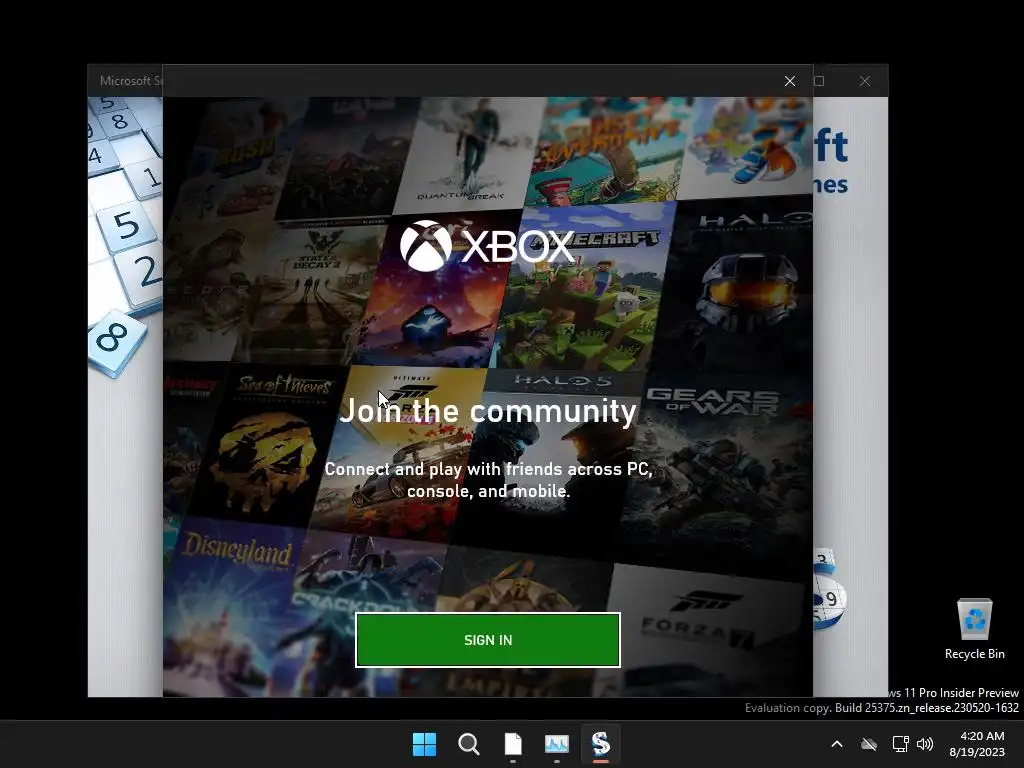
Task: Click the Connect and play with friends text
Action: click(x=488, y=480)
